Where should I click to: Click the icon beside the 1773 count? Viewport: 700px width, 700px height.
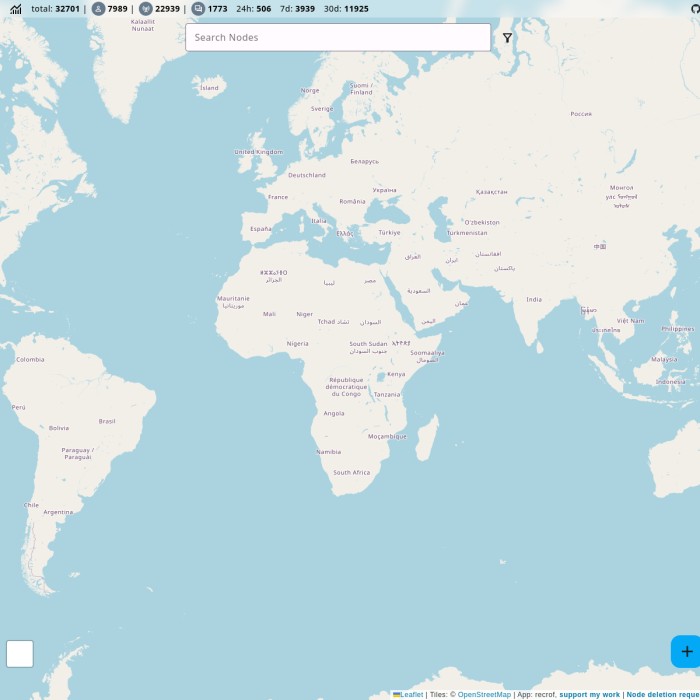click(198, 9)
